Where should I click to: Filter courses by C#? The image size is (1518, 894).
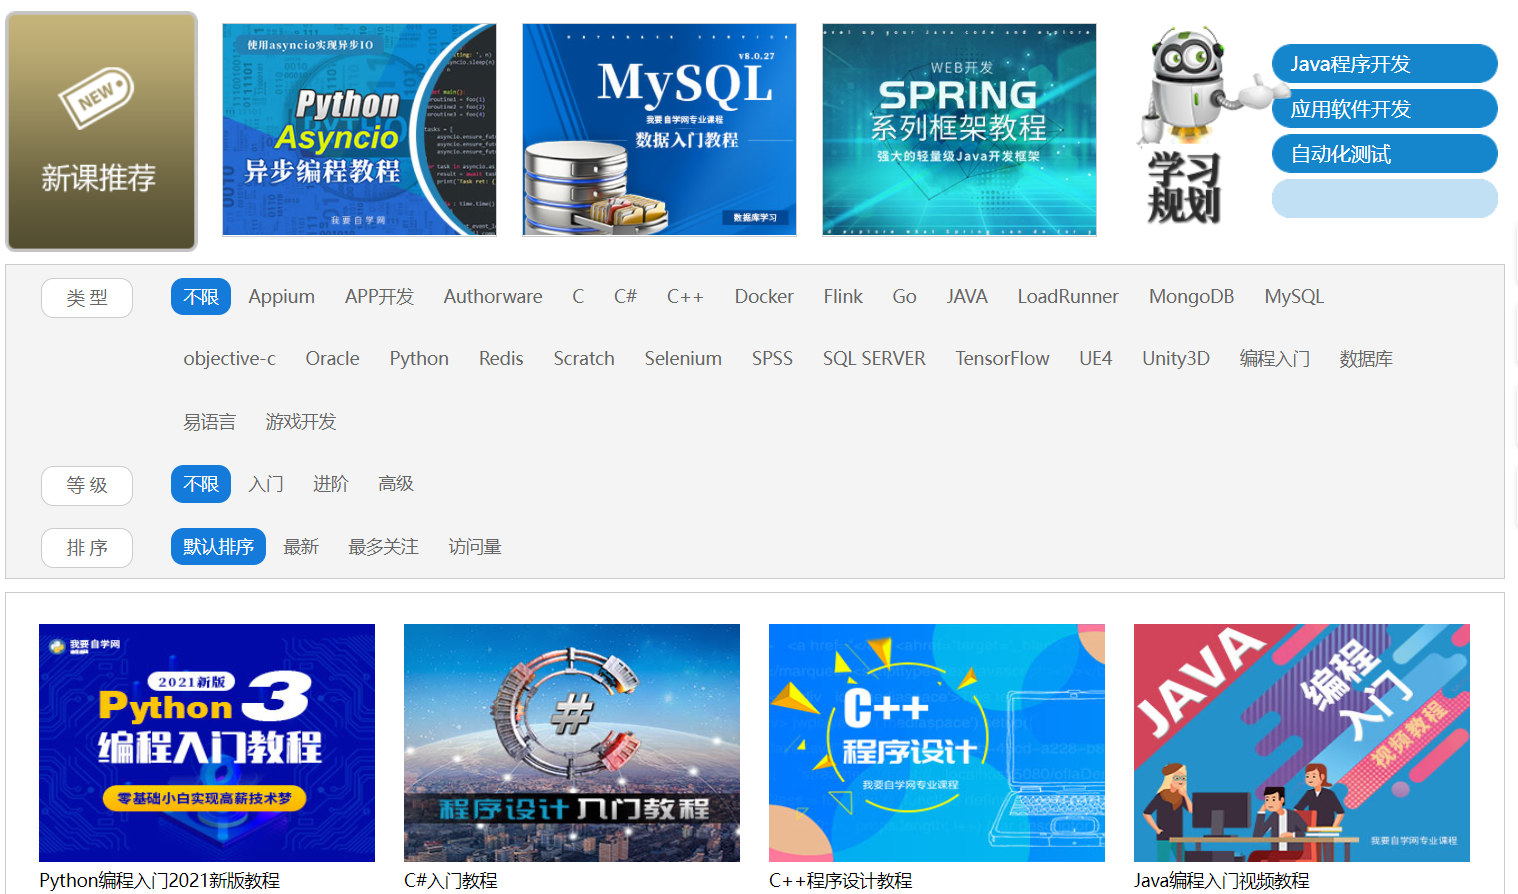point(625,297)
